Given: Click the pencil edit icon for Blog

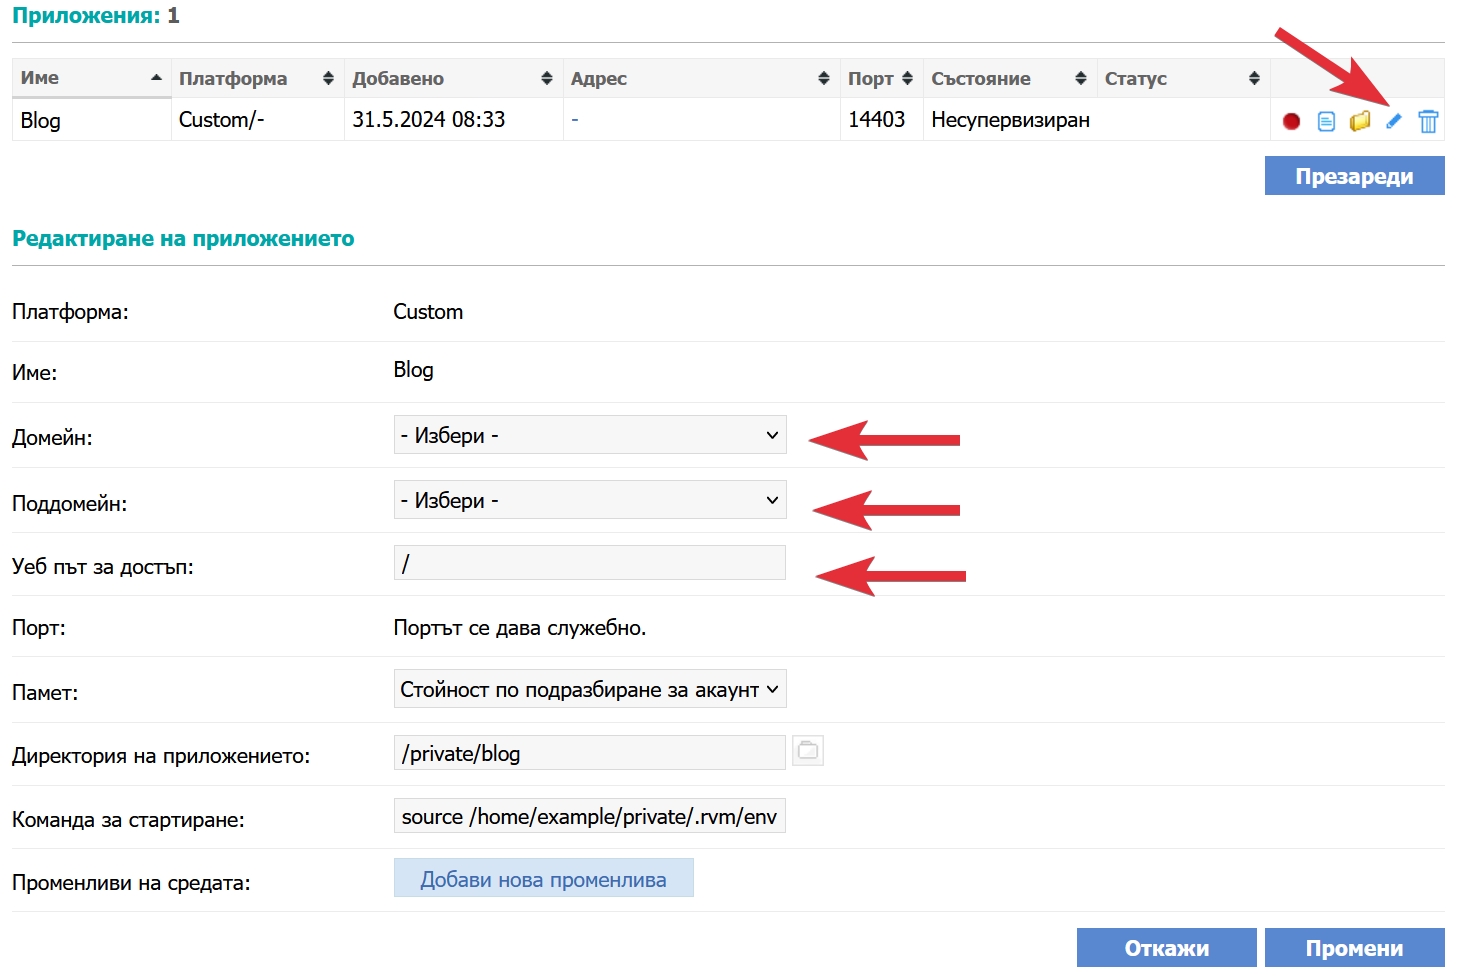Looking at the screenshot, I should click(x=1394, y=121).
